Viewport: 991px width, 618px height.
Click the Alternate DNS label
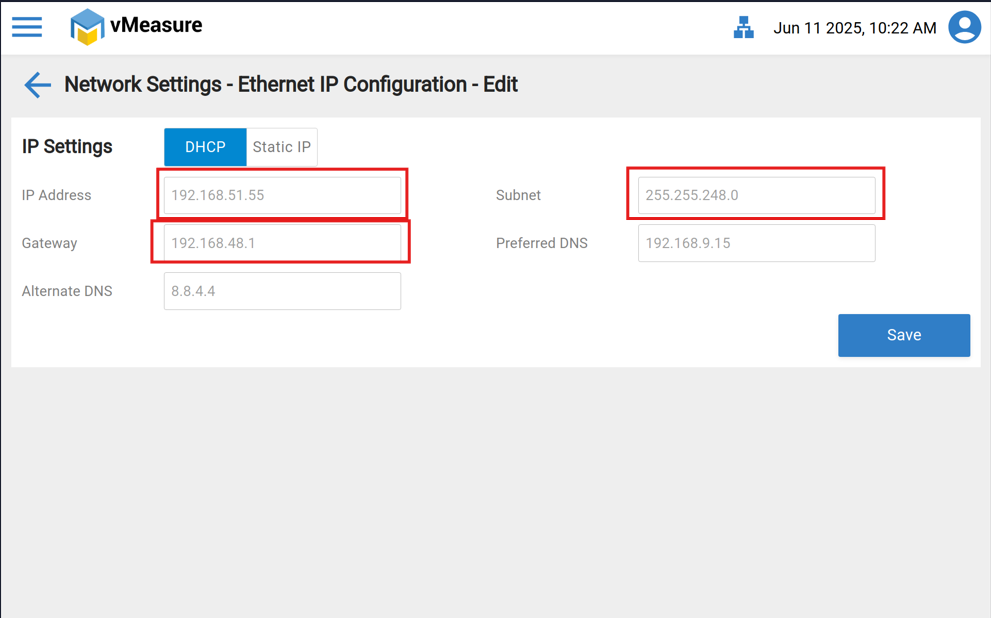coord(67,291)
